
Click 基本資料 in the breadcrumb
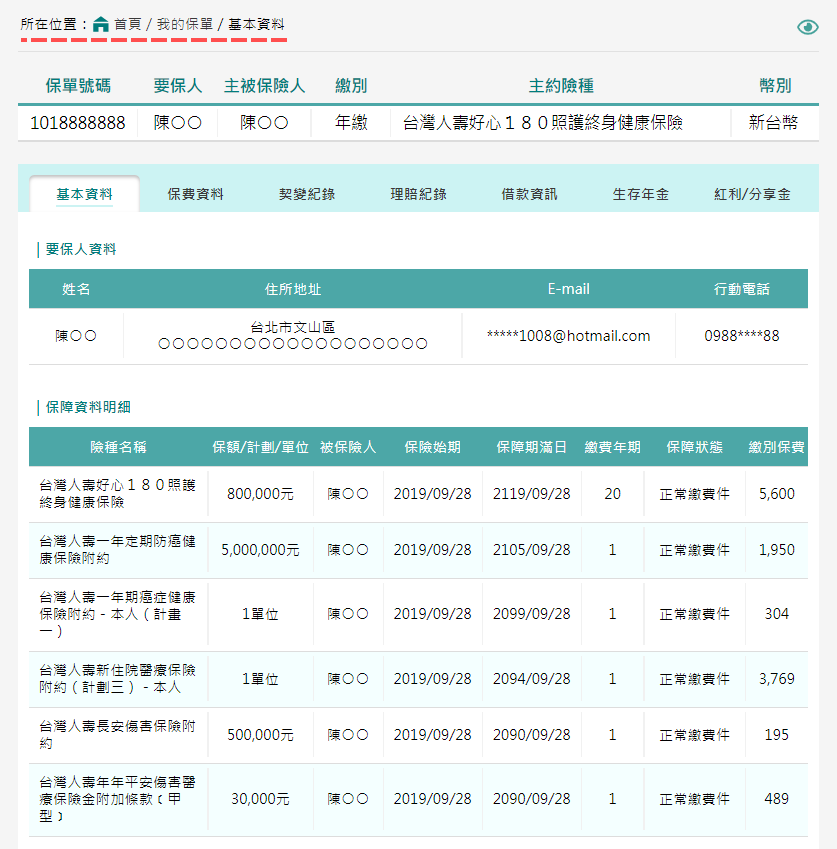256,24
